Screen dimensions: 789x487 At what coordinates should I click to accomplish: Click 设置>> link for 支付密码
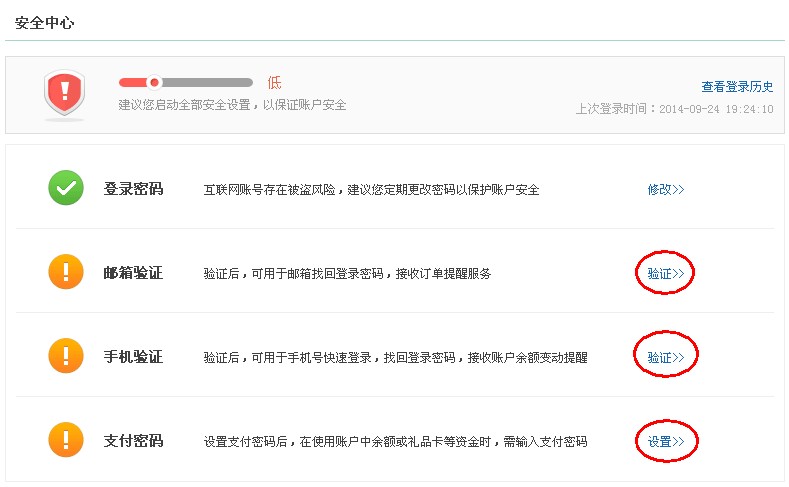pos(666,442)
